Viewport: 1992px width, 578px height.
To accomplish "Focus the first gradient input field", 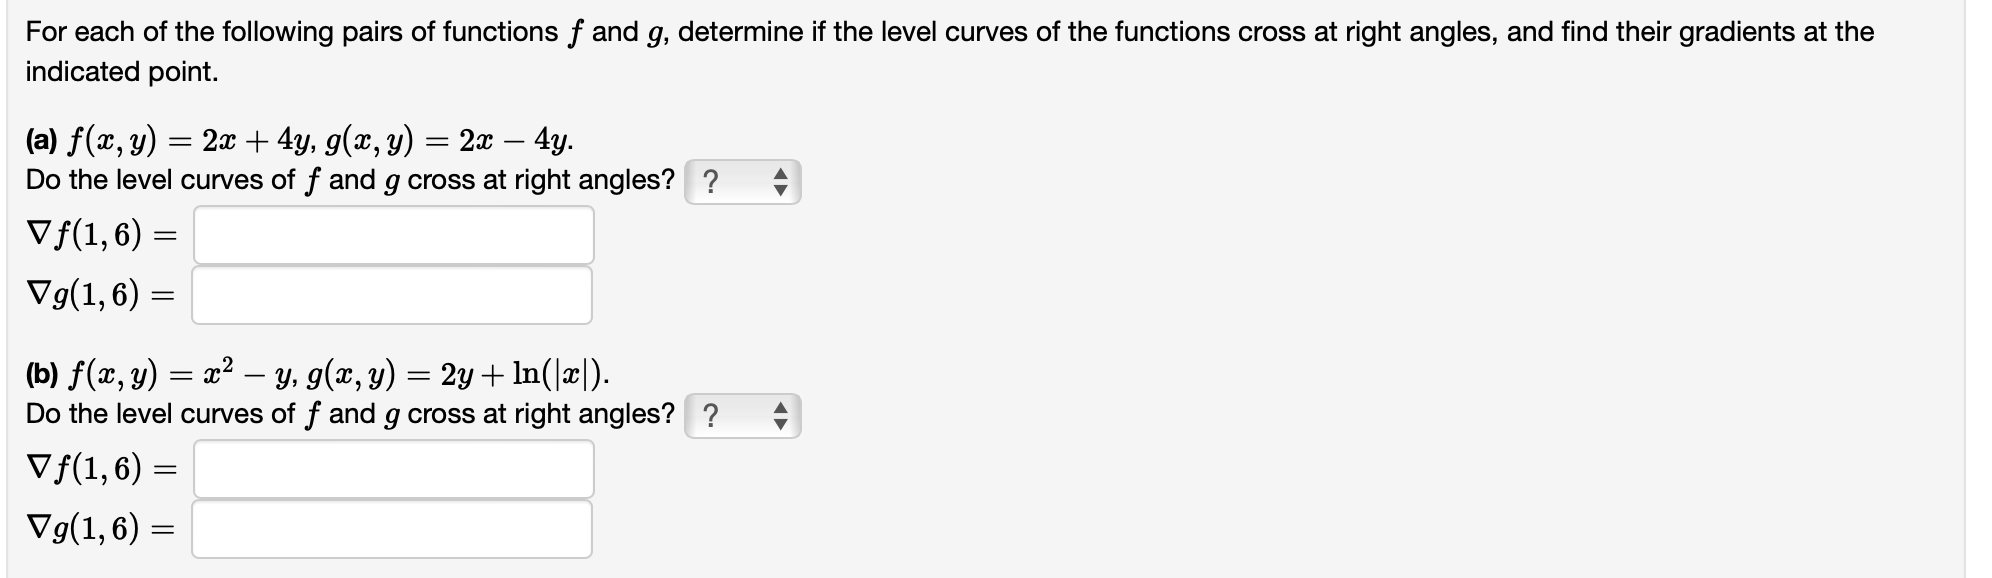I will pos(393,236).
